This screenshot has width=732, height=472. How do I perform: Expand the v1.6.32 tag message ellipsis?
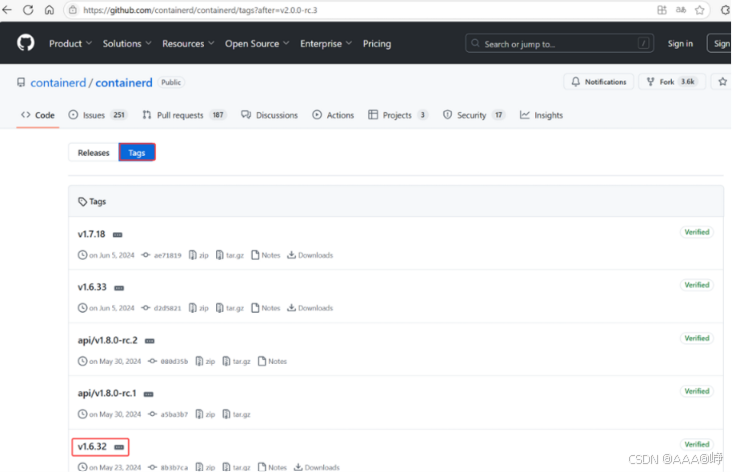pos(119,447)
